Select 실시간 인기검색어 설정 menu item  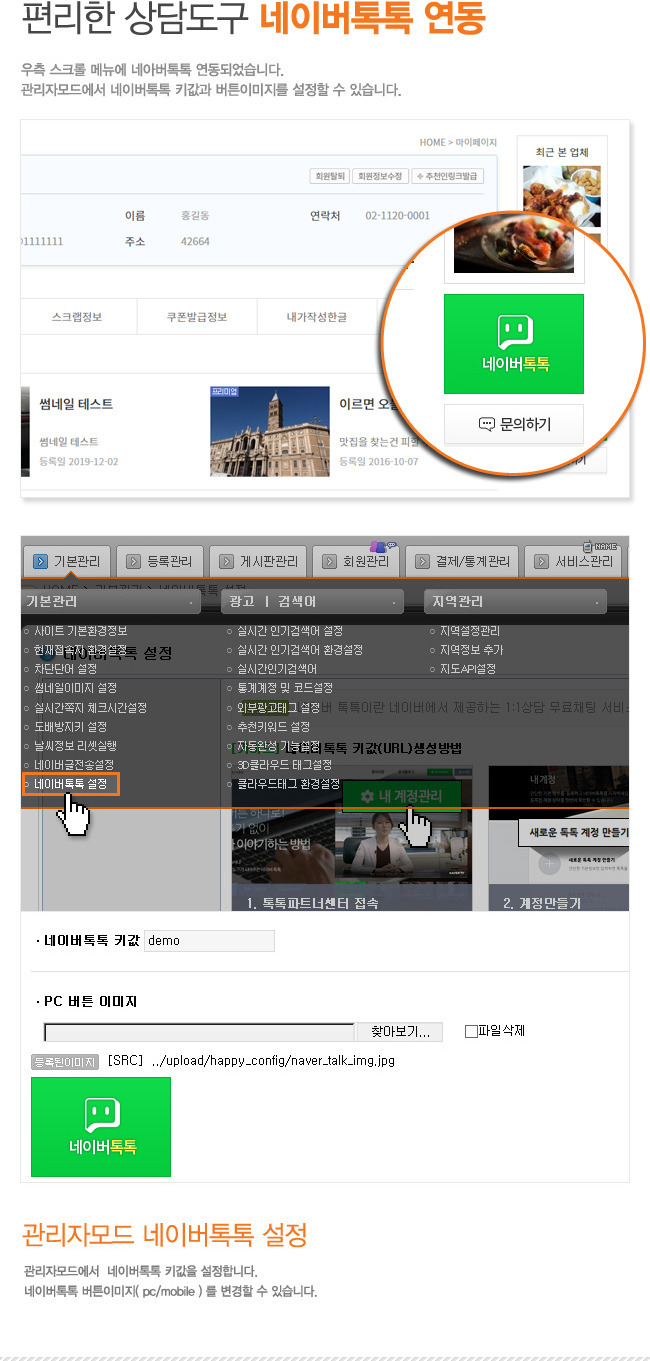[x=290, y=631]
